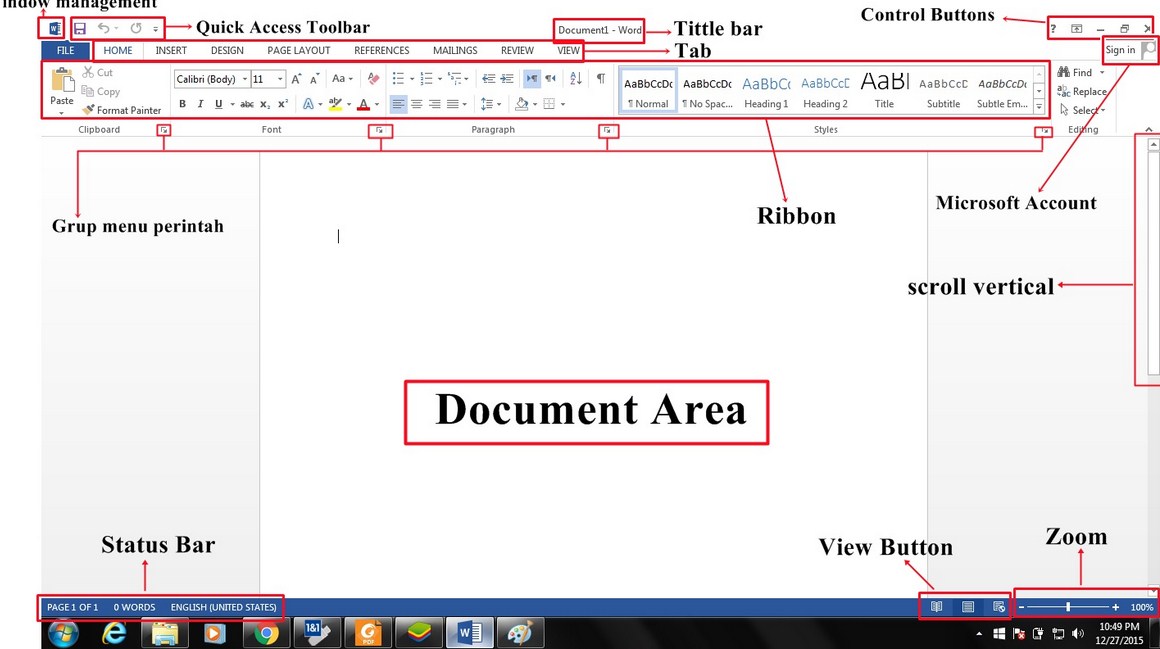Open the Change Case Aa dropdown
Screen dimensions: 1160x649
[342, 78]
